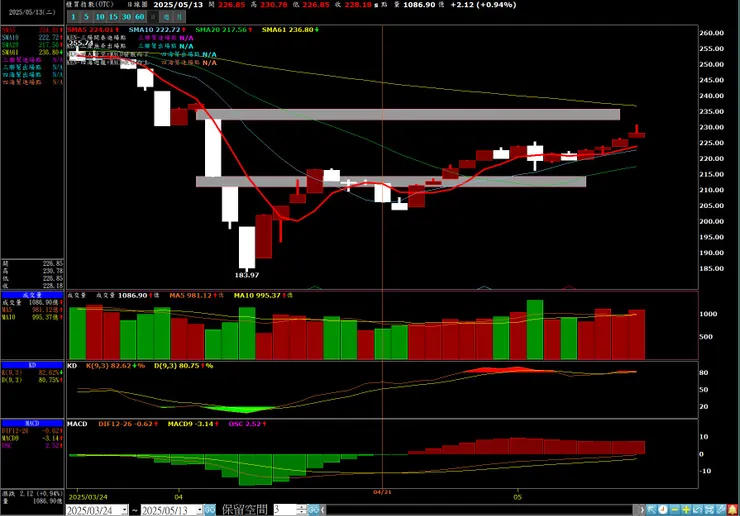Screen dimensions: 740x516
Task: Switch to the weekly (週) chart button
Action: (x=166, y=17)
